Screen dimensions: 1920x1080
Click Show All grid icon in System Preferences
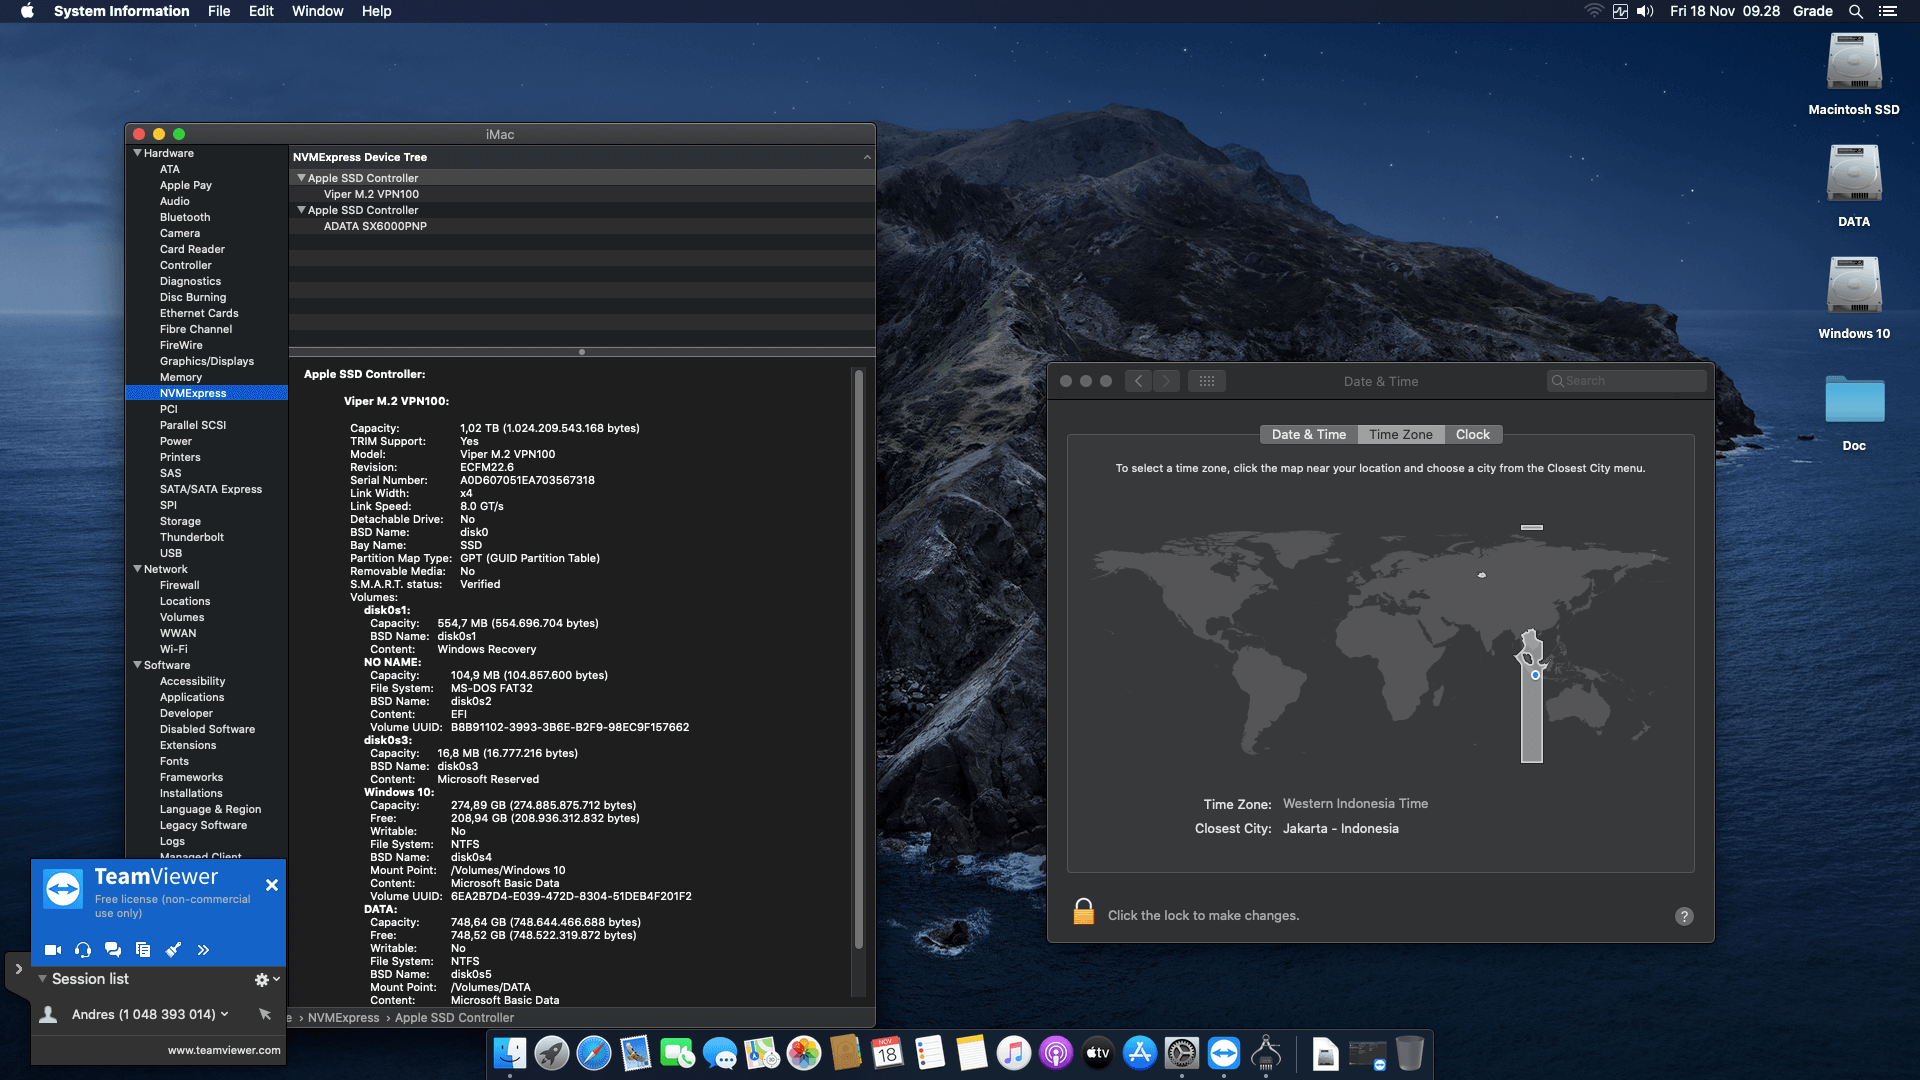tap(1207, 381)
